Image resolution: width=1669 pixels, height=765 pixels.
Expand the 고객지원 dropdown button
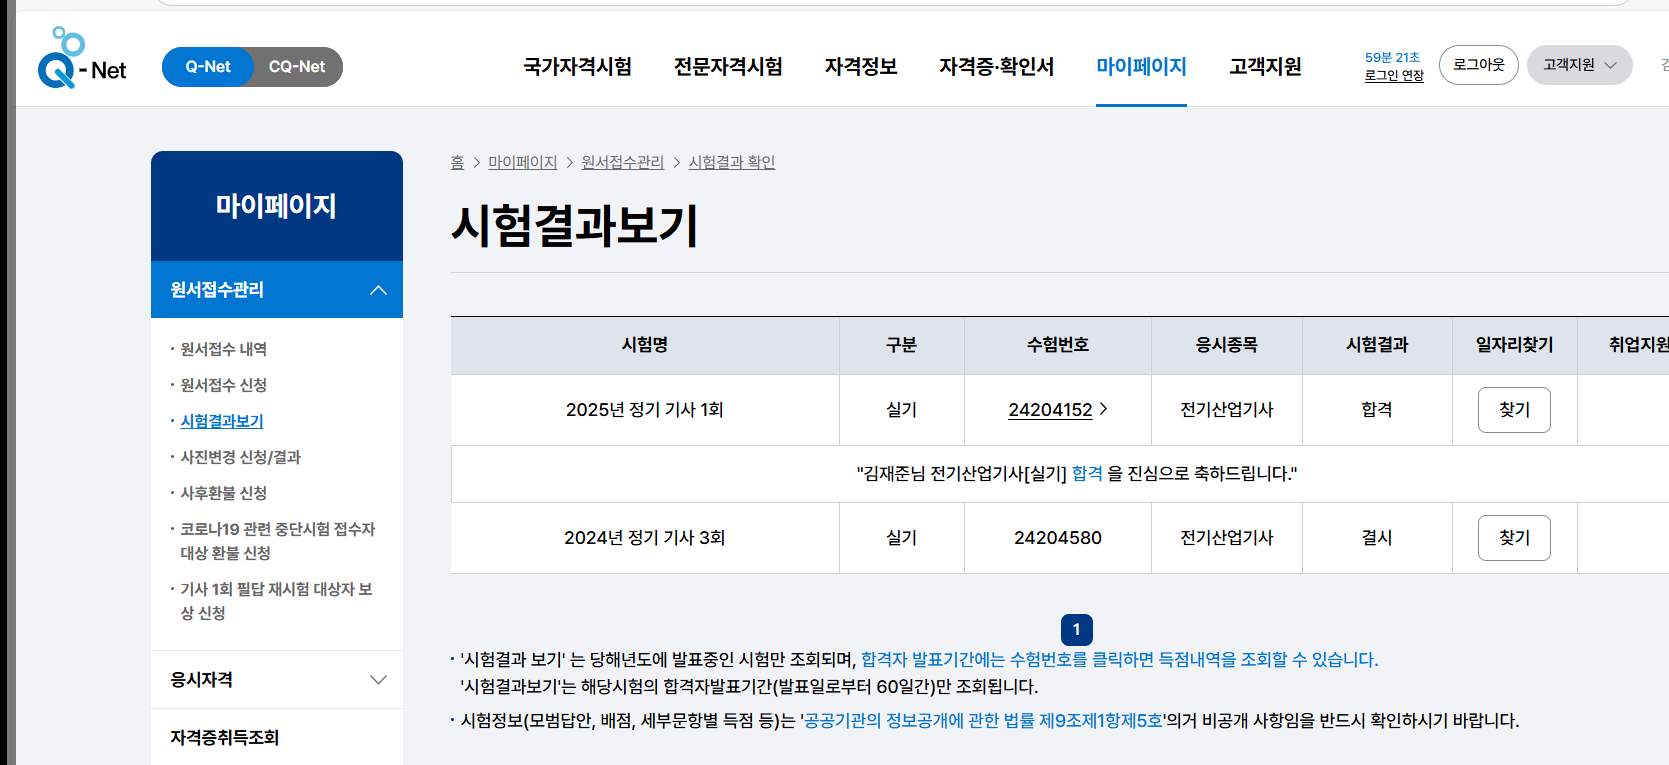[1579, 65]
